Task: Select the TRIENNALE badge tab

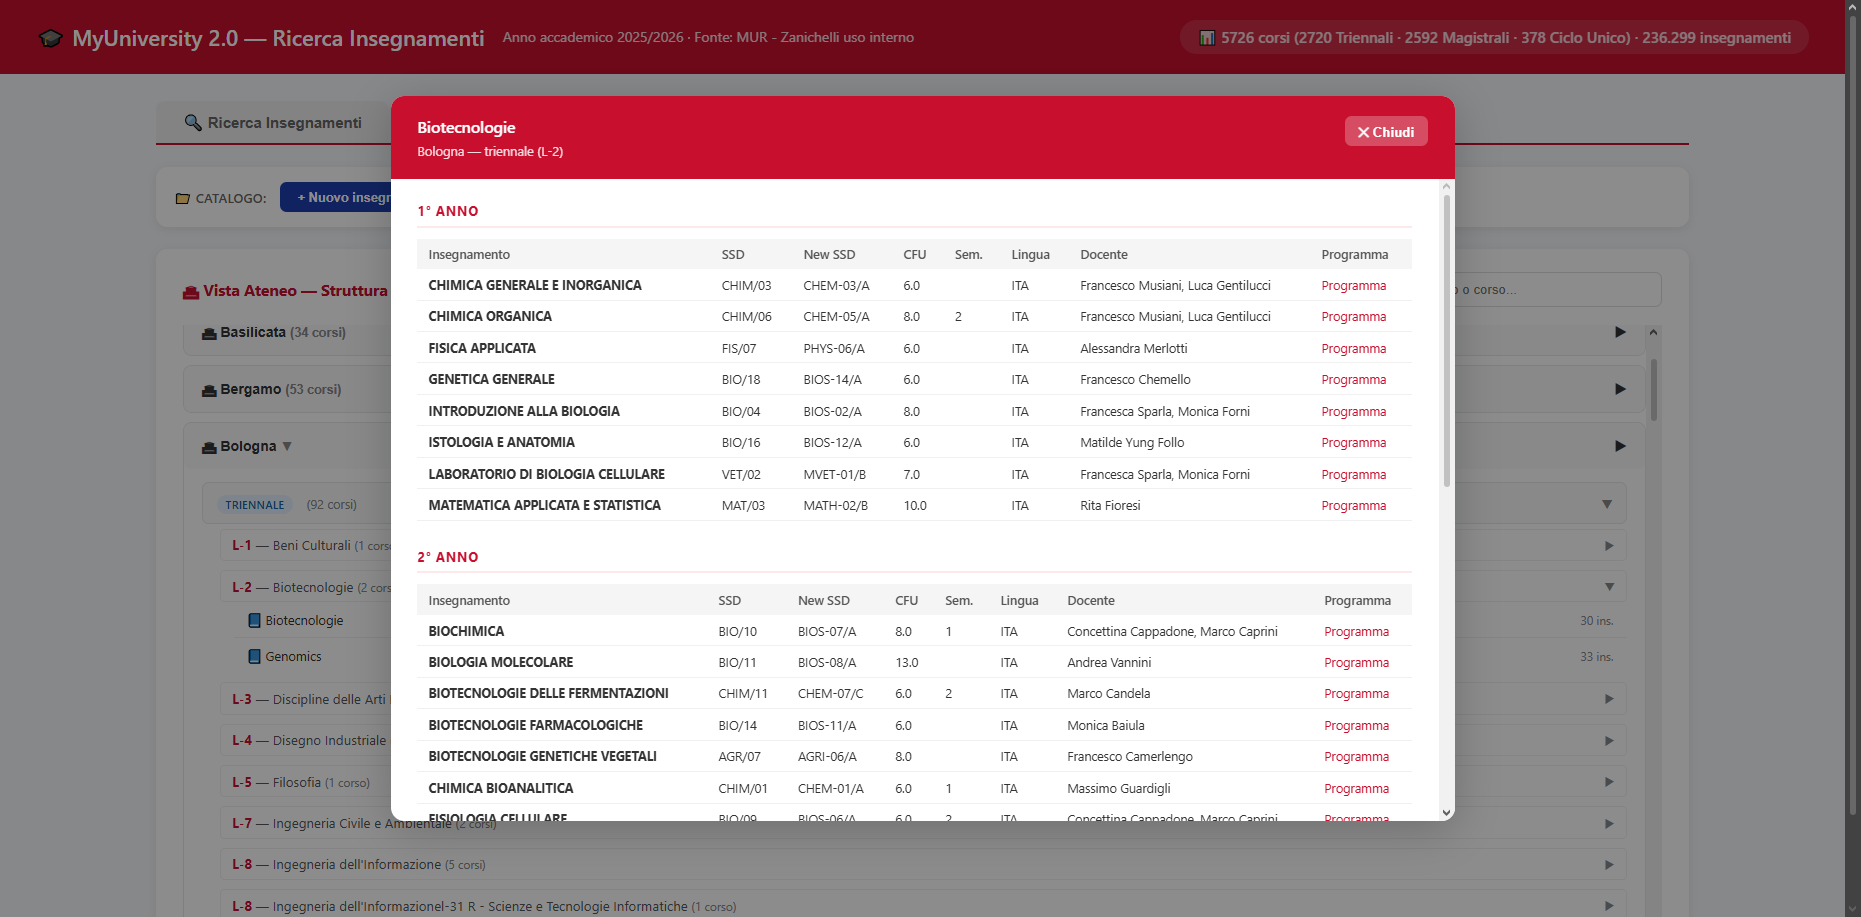Action: pos(254,505)
